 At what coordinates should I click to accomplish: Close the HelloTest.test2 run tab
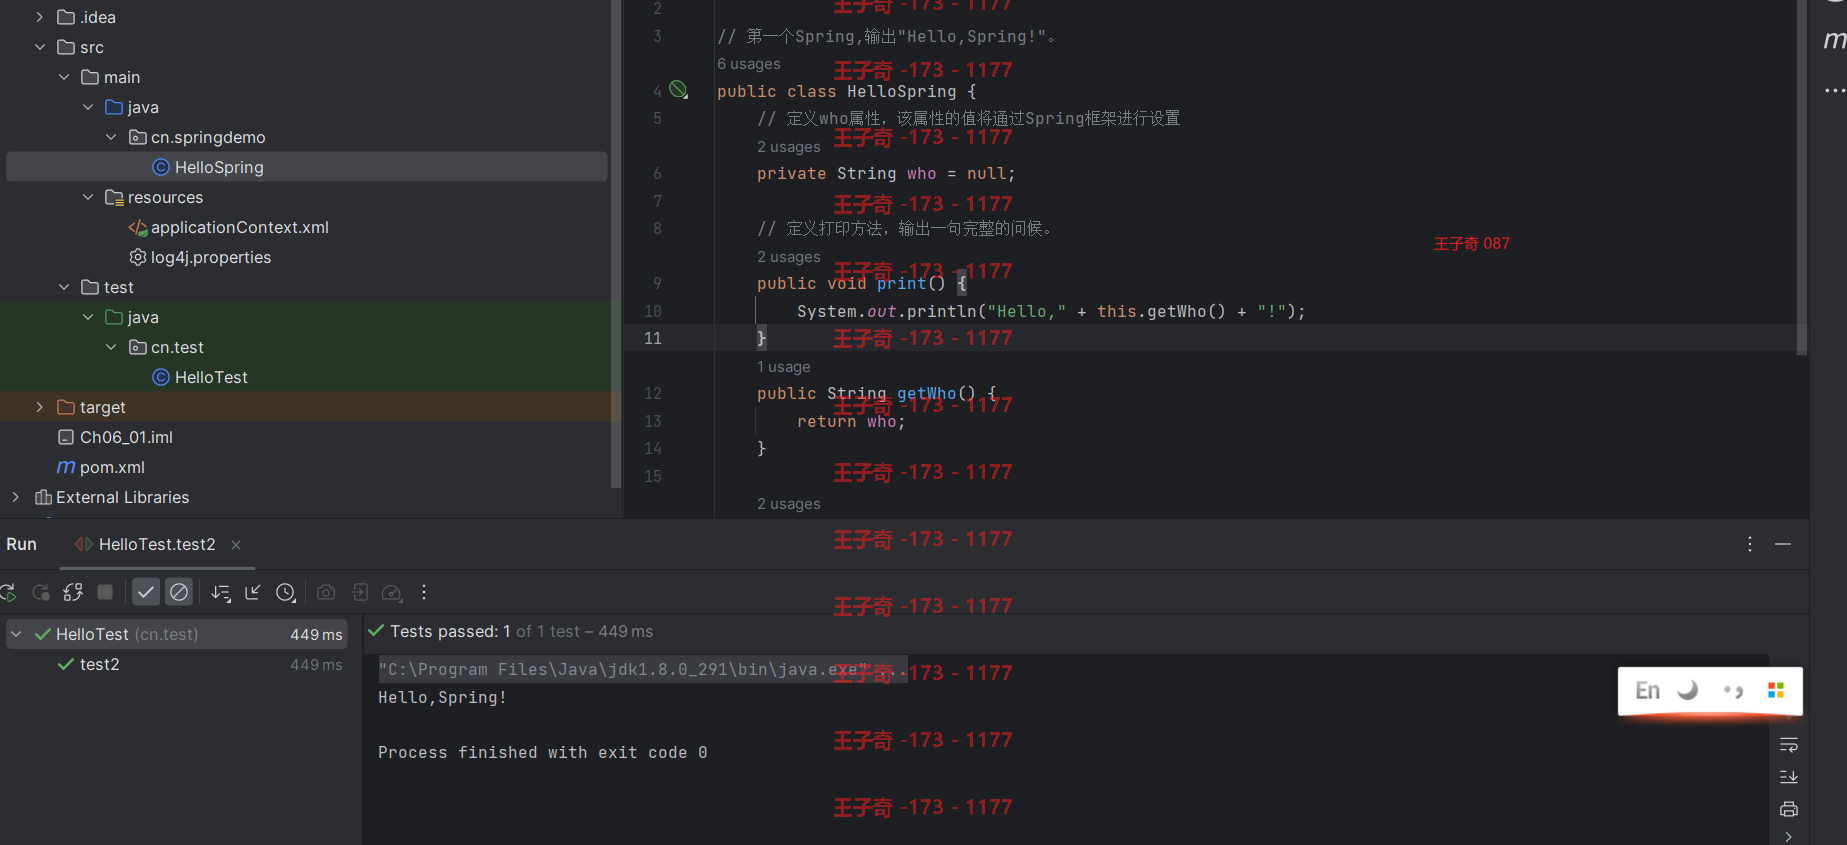click(x=236, y=545)
